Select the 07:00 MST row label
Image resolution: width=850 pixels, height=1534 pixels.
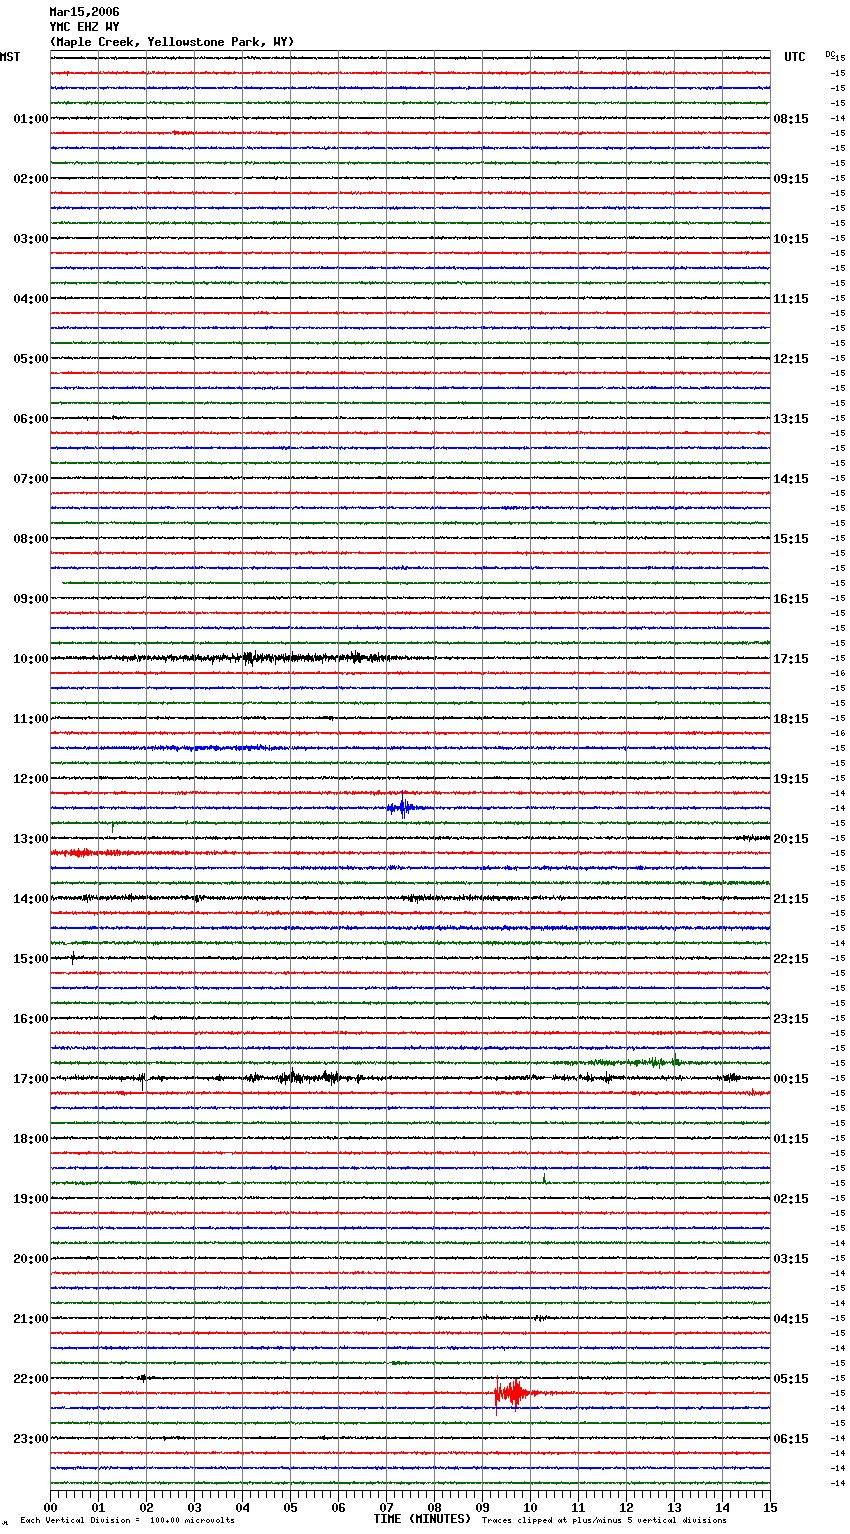pyautogui.click(x=31, y=479)
